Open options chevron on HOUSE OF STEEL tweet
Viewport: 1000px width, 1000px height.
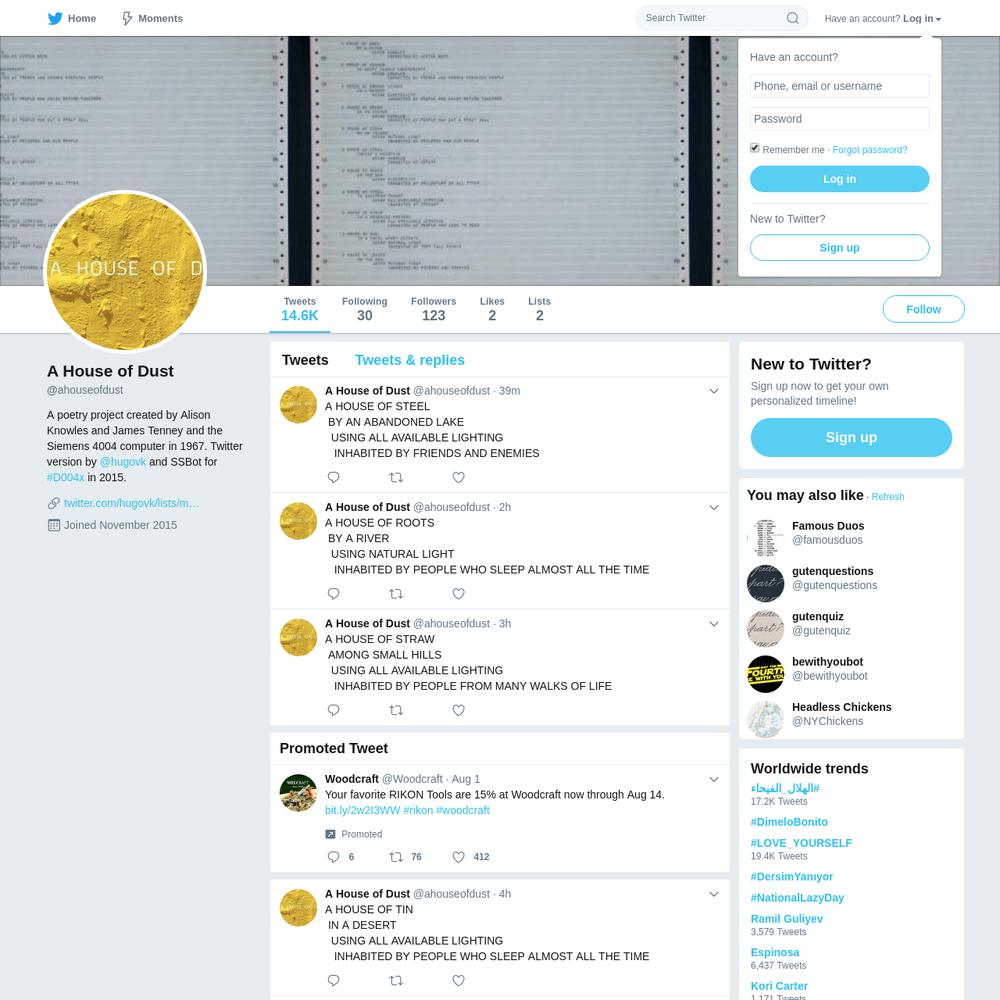(714, 391)
